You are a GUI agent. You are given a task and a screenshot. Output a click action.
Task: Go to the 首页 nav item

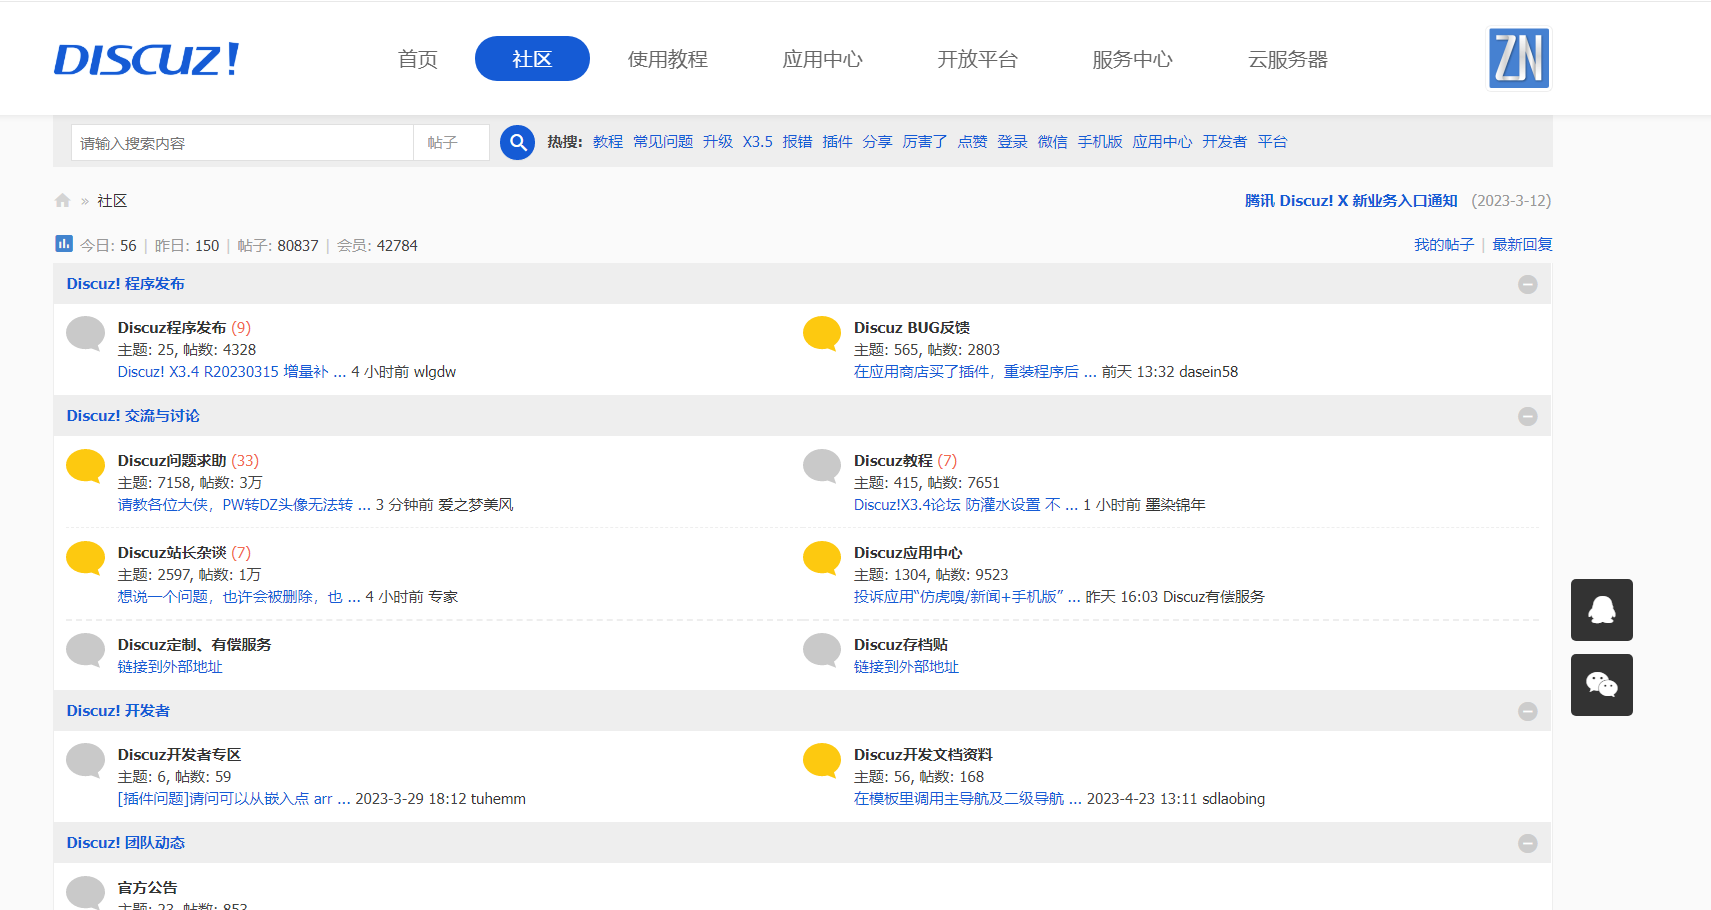click(418, 59)
